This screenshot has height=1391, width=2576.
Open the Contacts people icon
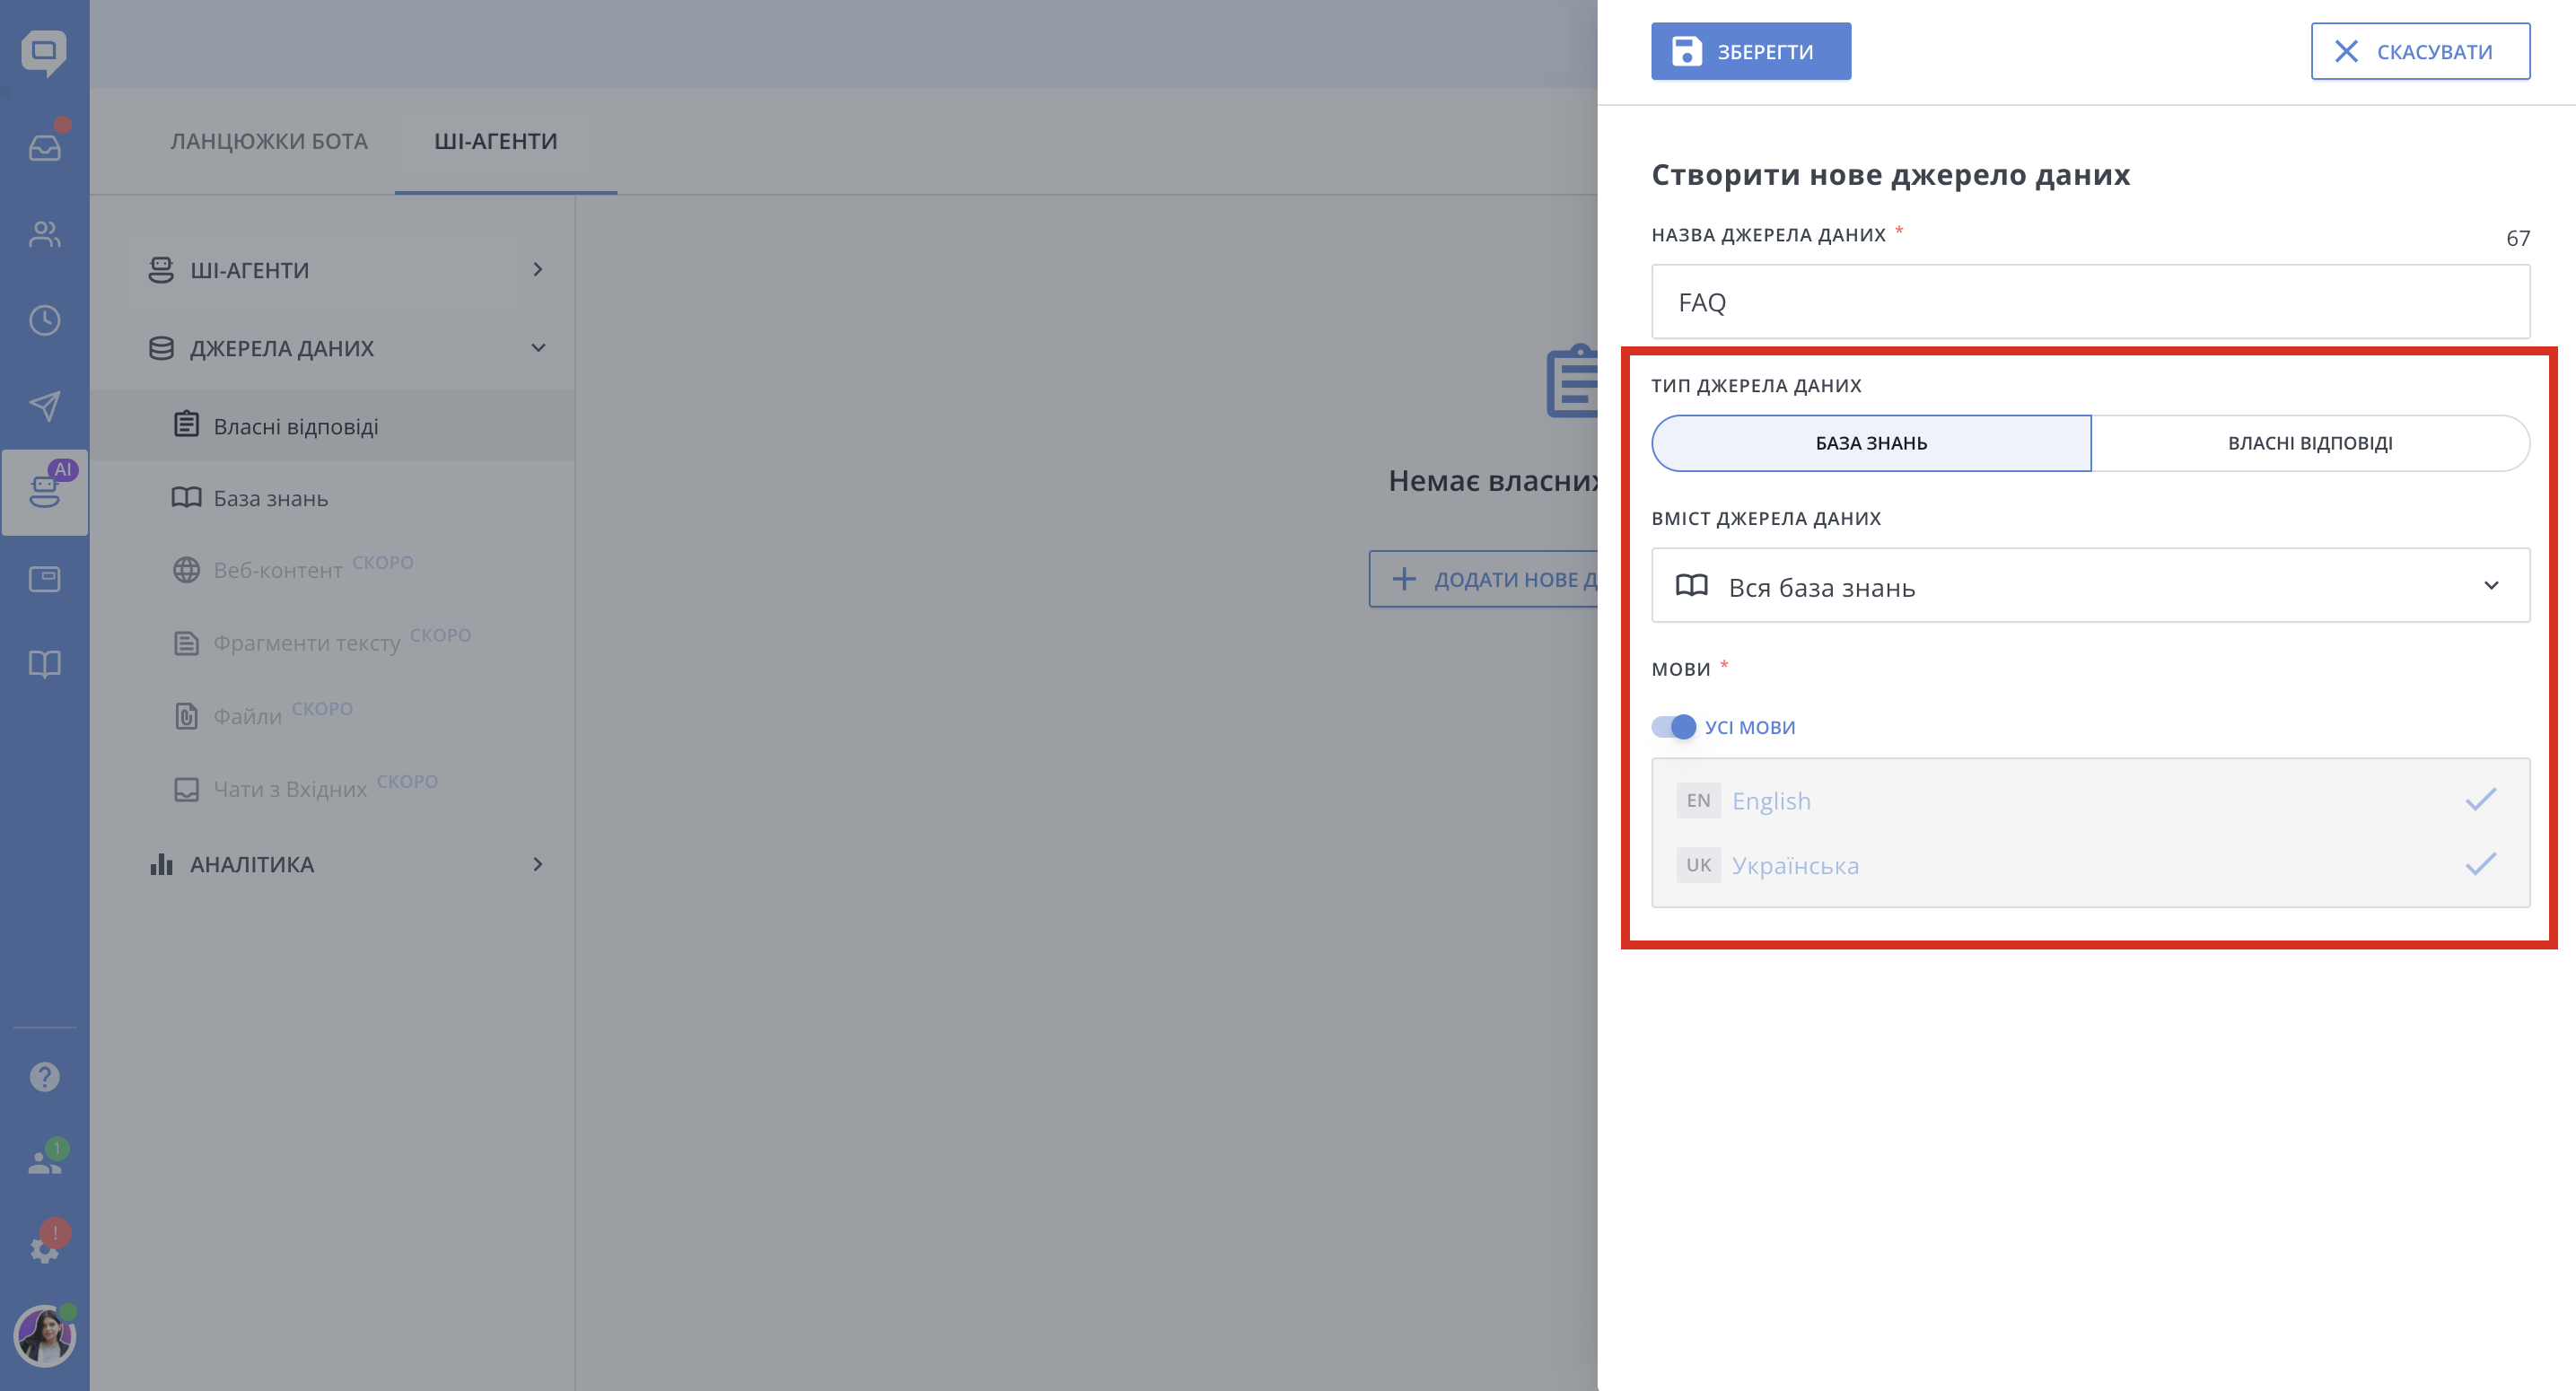click(44, 234)
